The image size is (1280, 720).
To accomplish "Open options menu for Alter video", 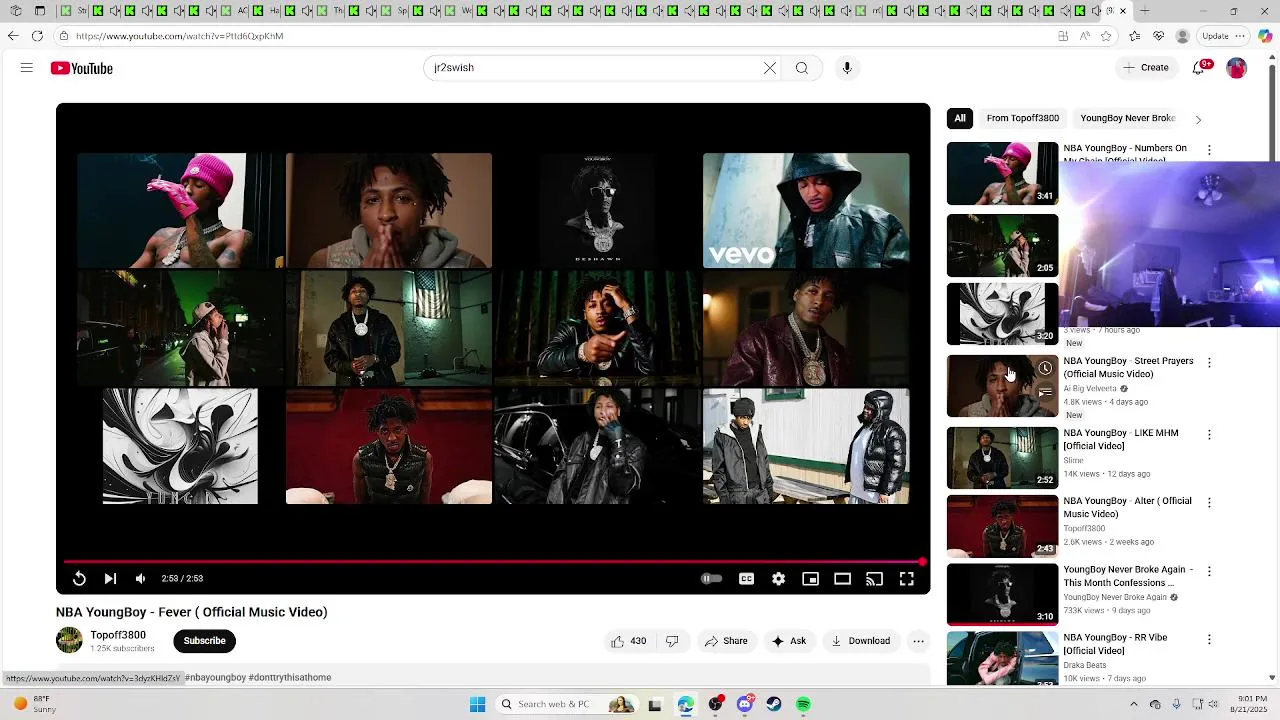I will tap(1209, 503).
